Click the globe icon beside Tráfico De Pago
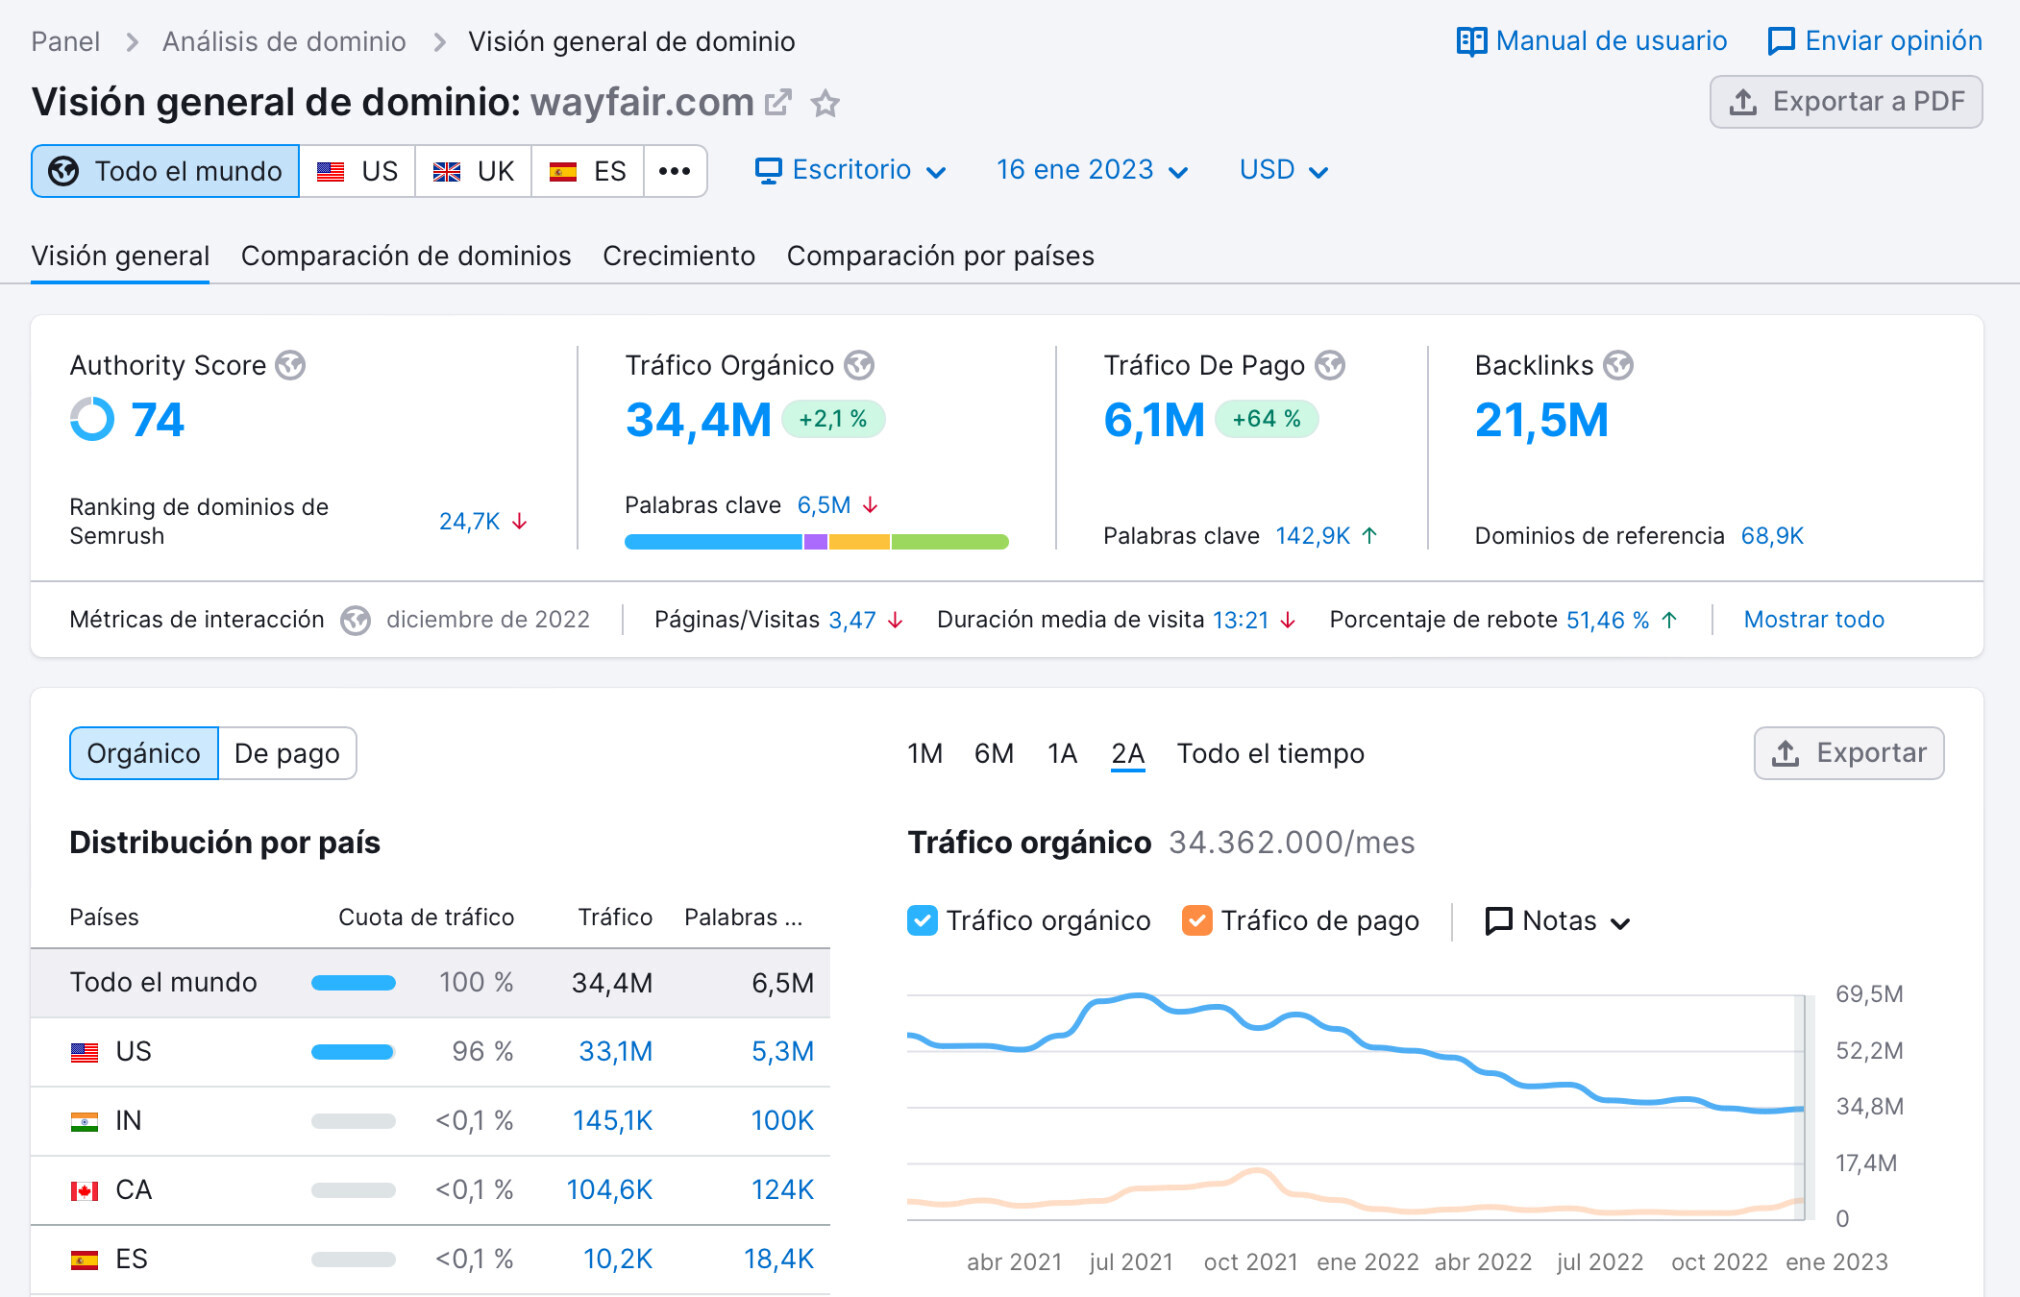Image resolution: width=2020 pixels, height=1297 pixels. coord(1330,366)
